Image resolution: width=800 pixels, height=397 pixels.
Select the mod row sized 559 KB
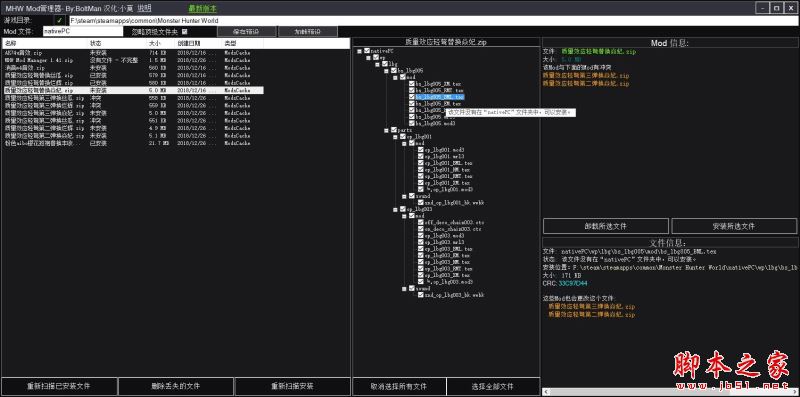pos(133,105)
